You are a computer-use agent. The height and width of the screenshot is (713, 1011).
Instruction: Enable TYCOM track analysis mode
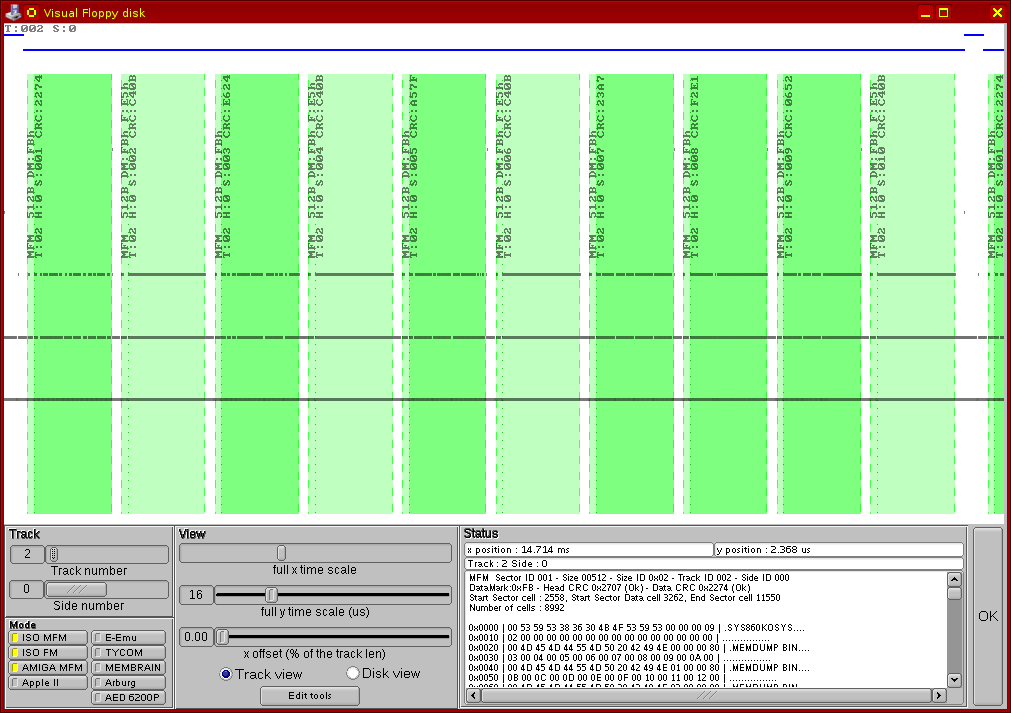point(129,653)
